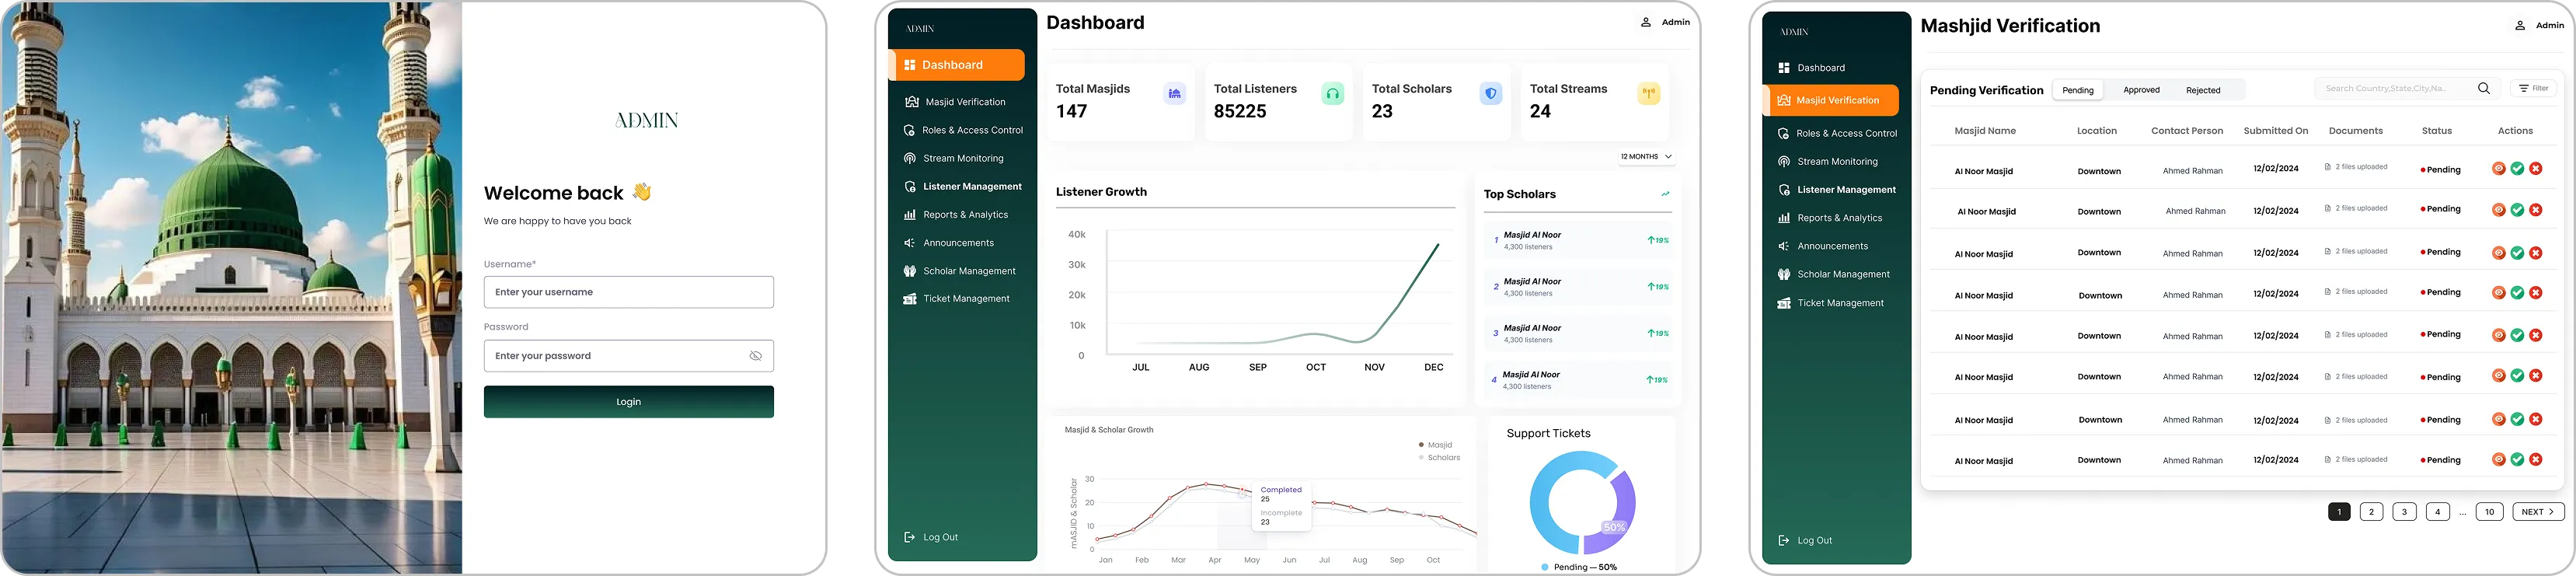Click the 'Masjid Name' column header
The height and width of the screenshot is (576, 2576).
click(1985, 131)
